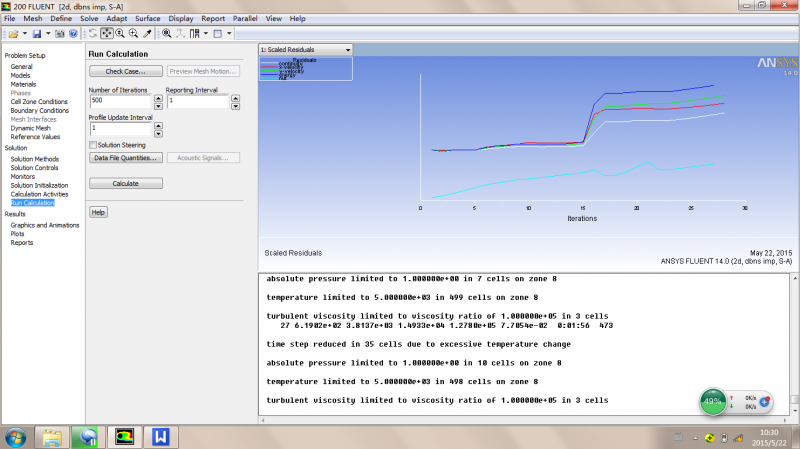Click the Calculate button

point(126,183)
